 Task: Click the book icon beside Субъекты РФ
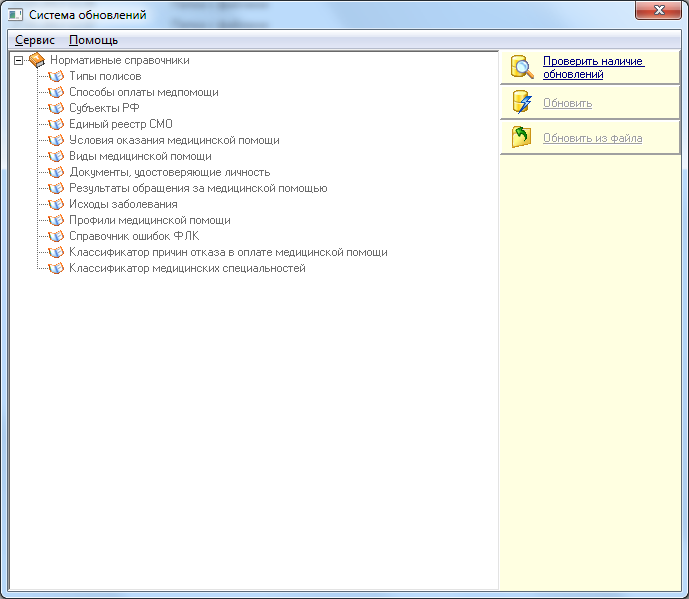(x=56, y=108)
